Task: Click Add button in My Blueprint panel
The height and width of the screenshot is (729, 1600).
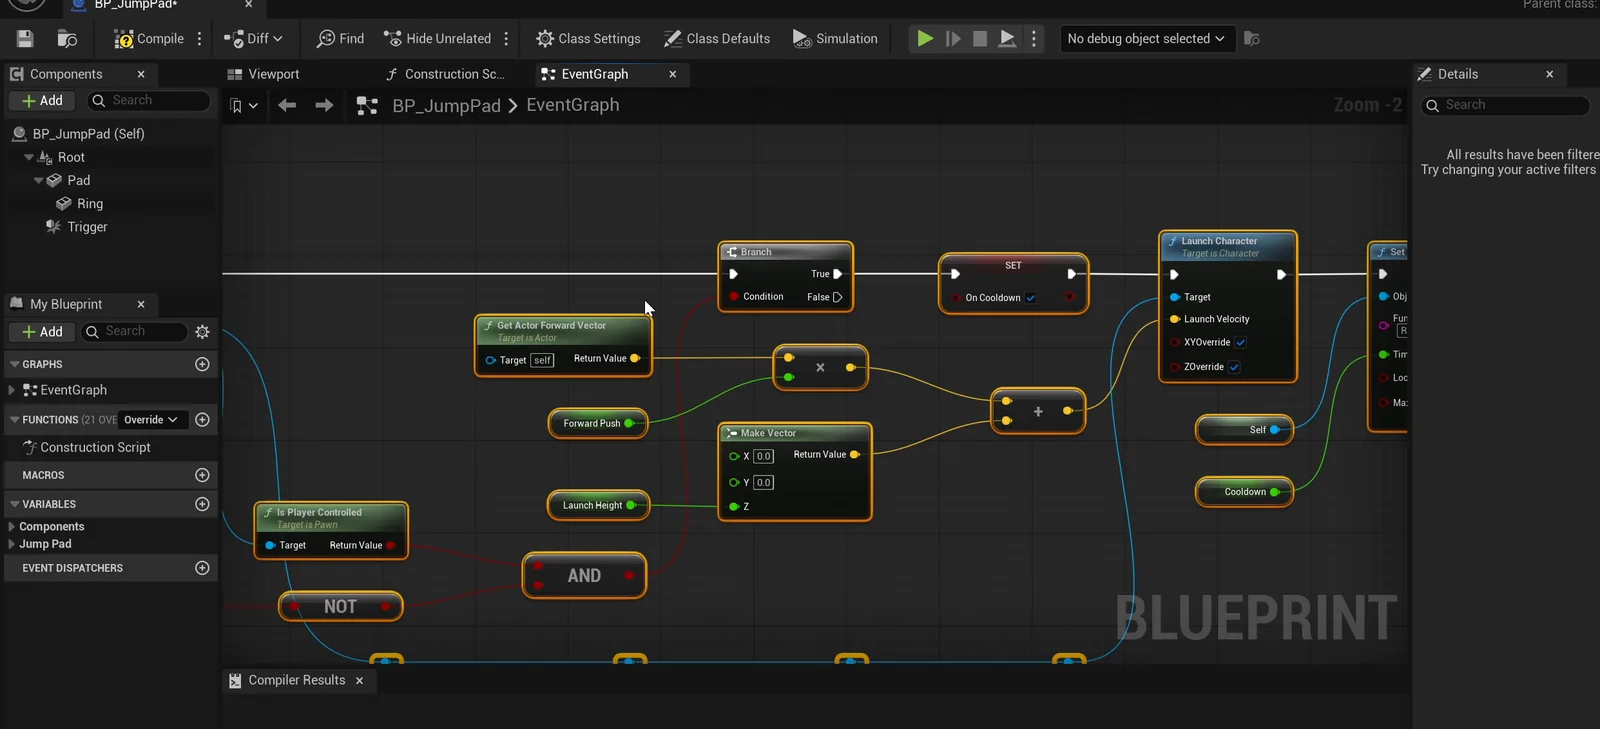Action: 42,332
